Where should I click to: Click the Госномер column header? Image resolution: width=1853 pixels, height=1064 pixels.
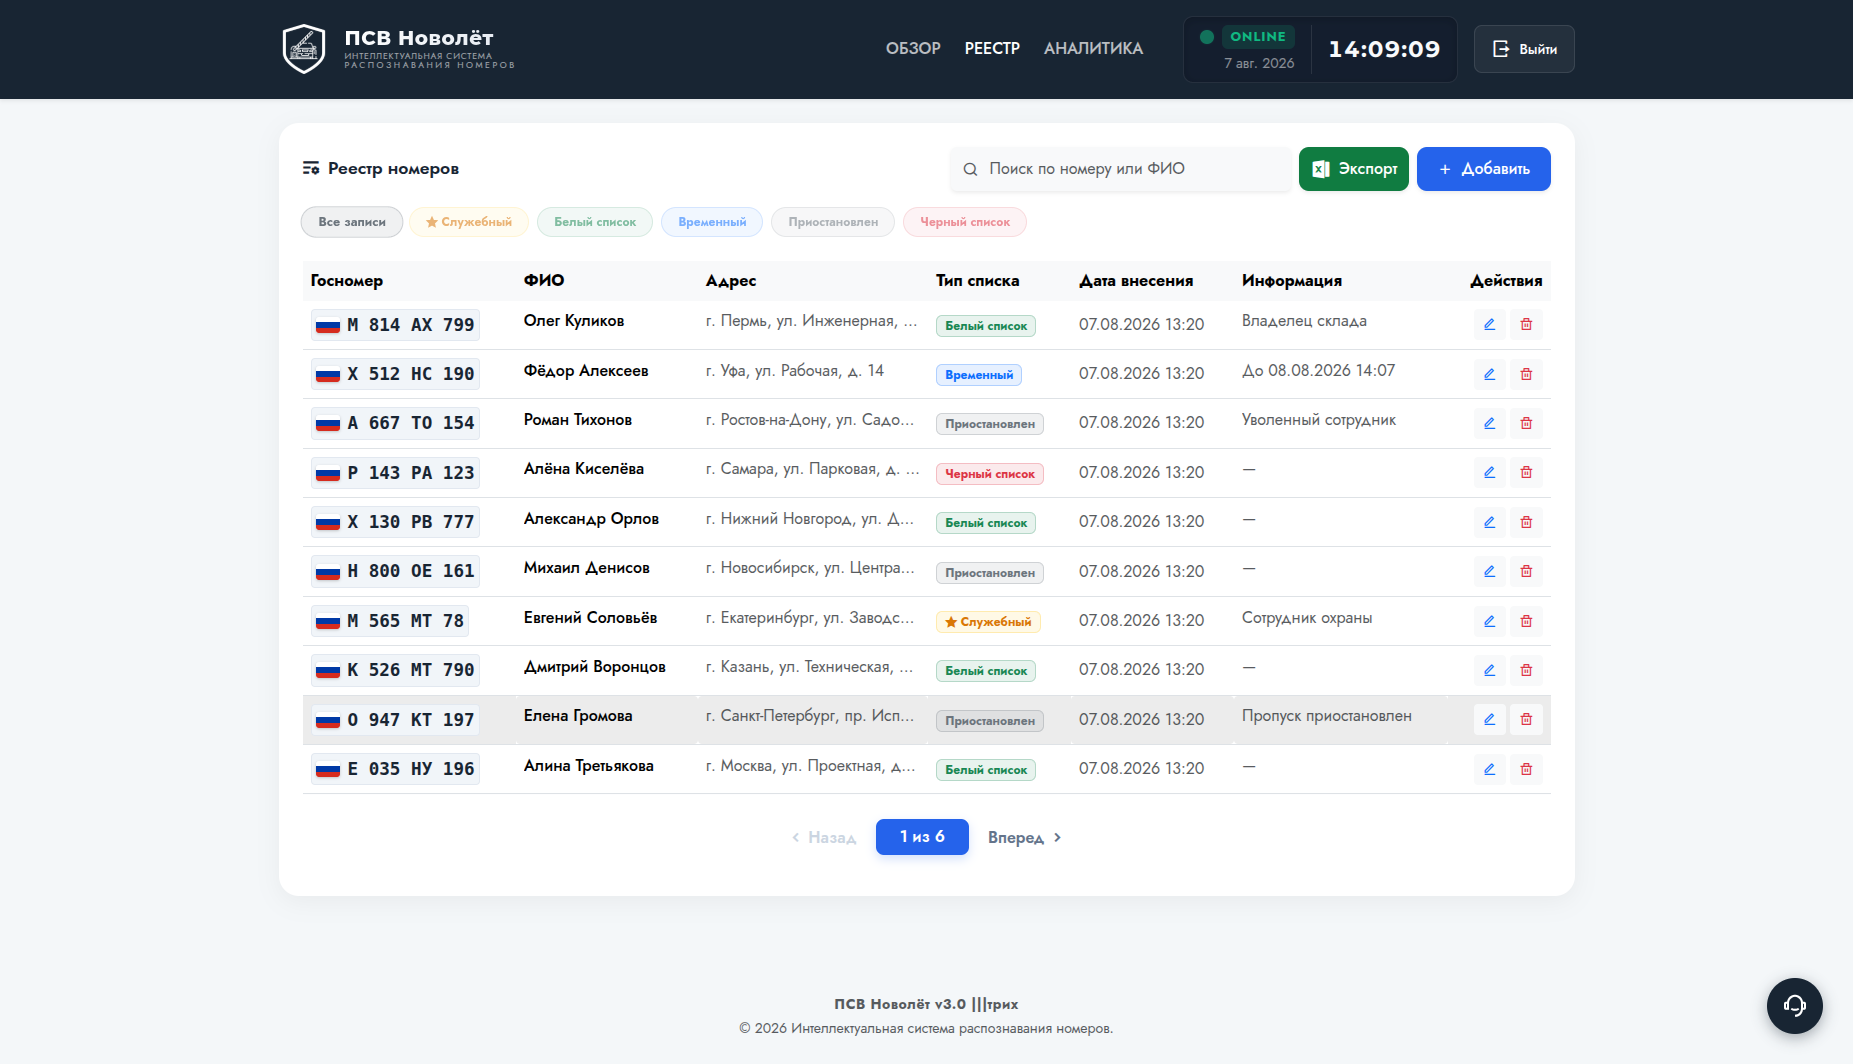pyautogui.click(x=347, y=281)
